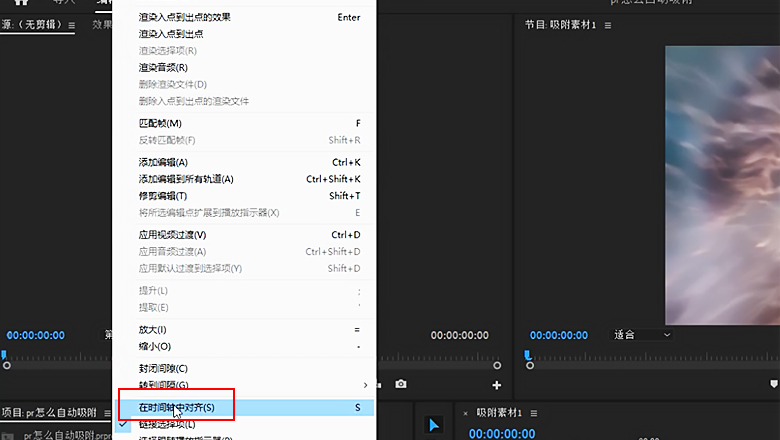Choose 渲染入点到出点的效果 menu item
The width and height of the screenshot is (780, 440).
pyautogui.click(x=244, y=17)
